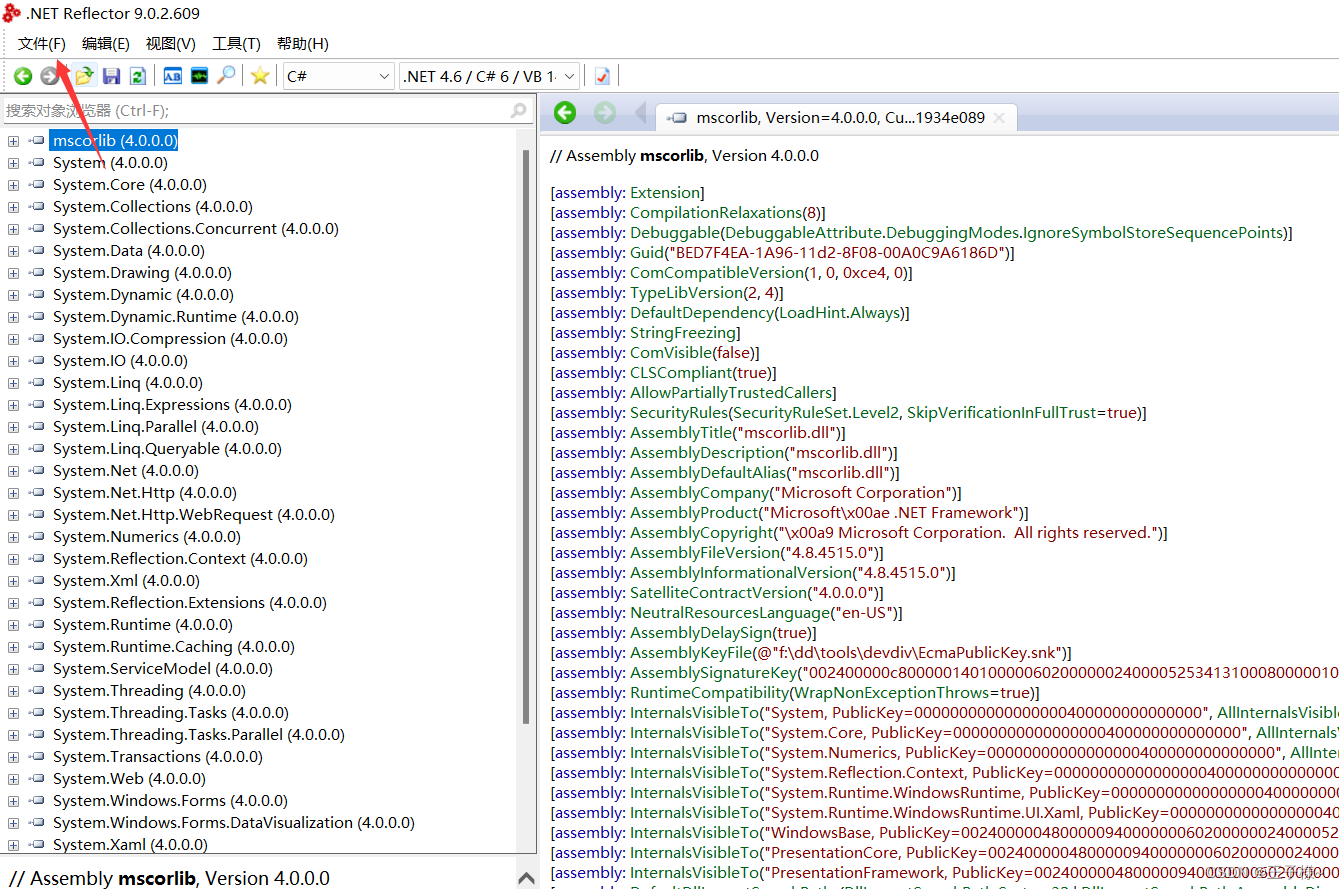1339x889 pixels.
Task: Select System.Dynamic.Runtime (4.0.0.0) row
Action: (176, 317)
